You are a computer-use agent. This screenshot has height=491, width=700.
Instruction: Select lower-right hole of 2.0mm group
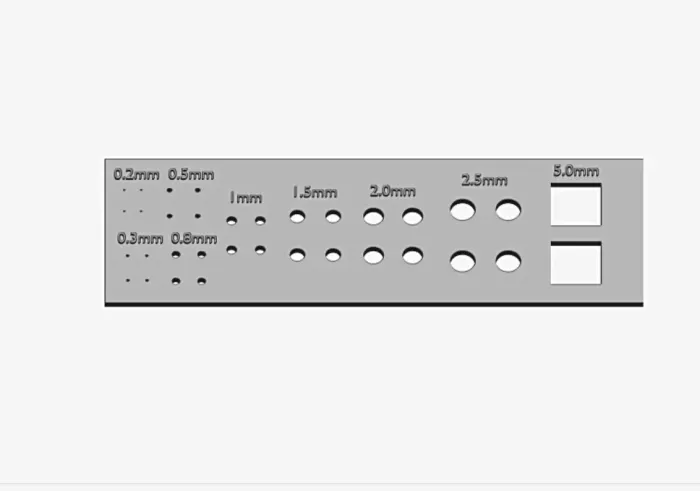pos(412,256)
